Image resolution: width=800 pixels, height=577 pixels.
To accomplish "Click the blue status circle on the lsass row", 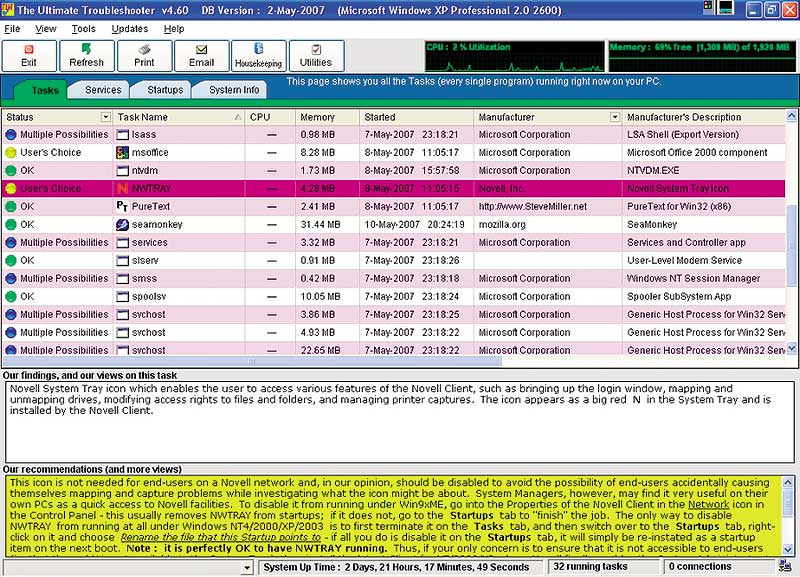I will pos(11,135).
